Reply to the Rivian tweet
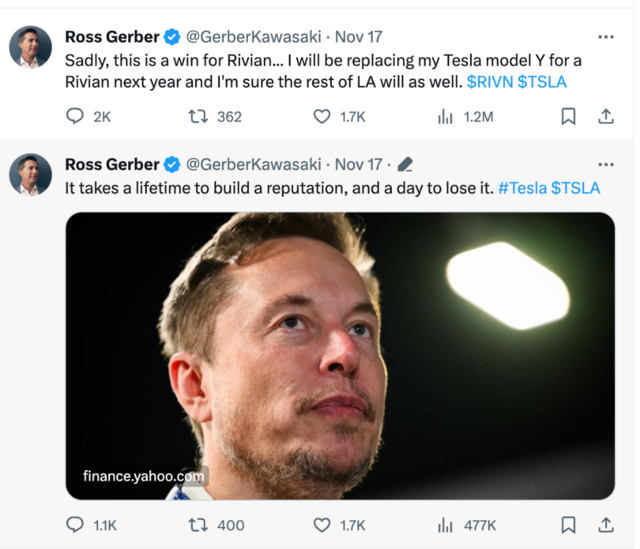 (75, 116)
